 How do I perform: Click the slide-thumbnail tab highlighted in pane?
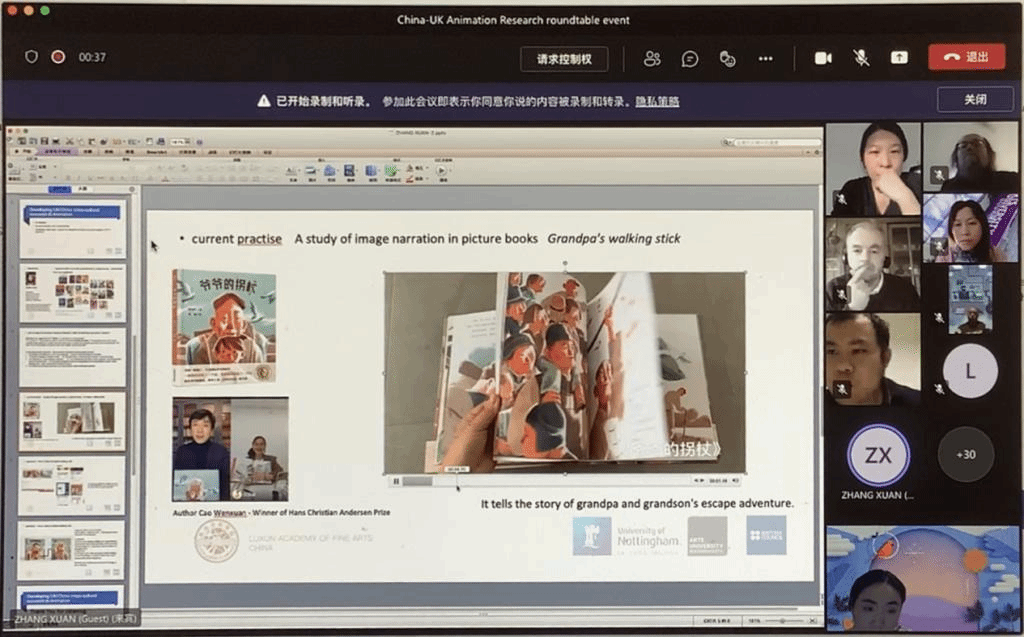pyautogui.click(x=60, y=189)
